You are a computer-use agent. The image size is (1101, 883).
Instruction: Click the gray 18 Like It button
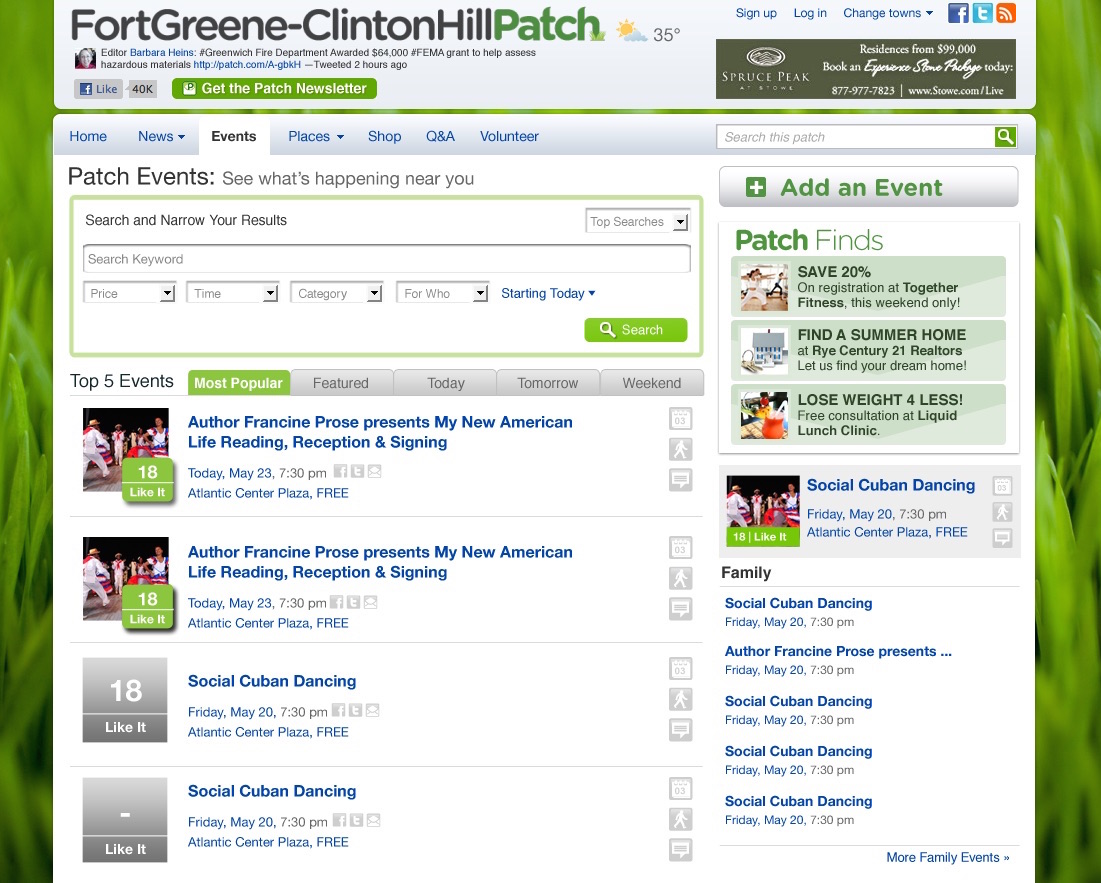125,700
